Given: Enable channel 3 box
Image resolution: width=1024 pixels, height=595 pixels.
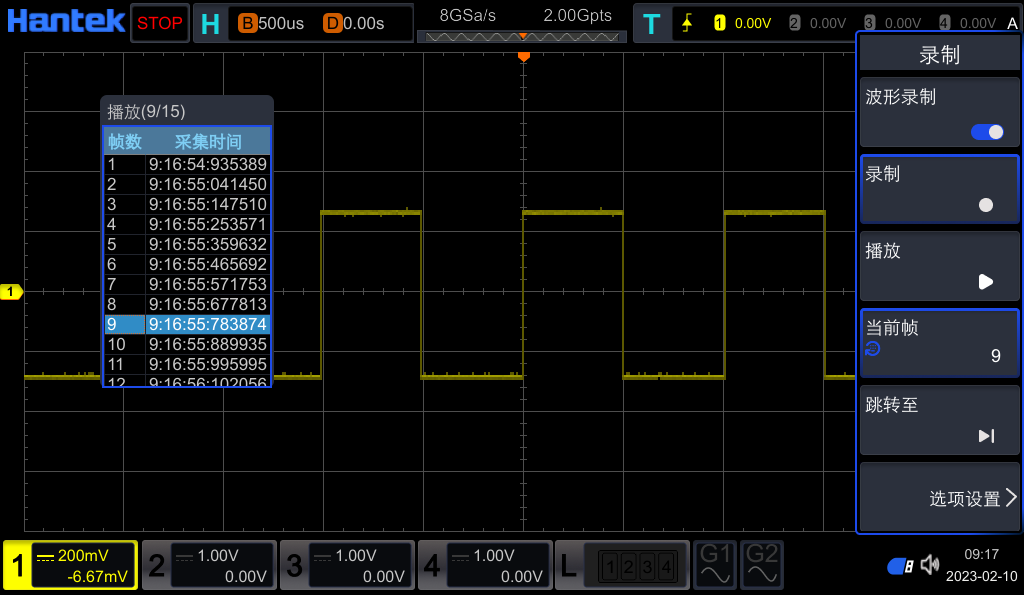Looking at the screenshot, I should (347, 566).
